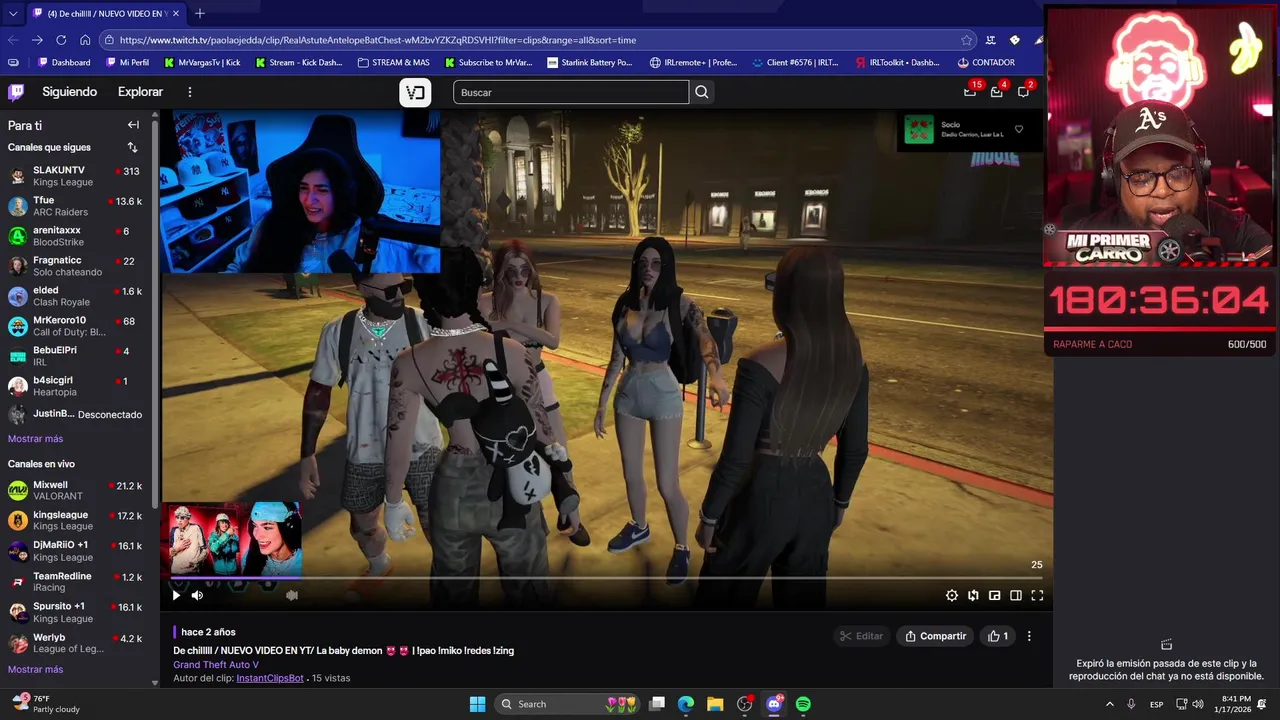Sort followed channels list
Image resolution: width=1280 pixels, height=720 pixels.
coord(132,147)
